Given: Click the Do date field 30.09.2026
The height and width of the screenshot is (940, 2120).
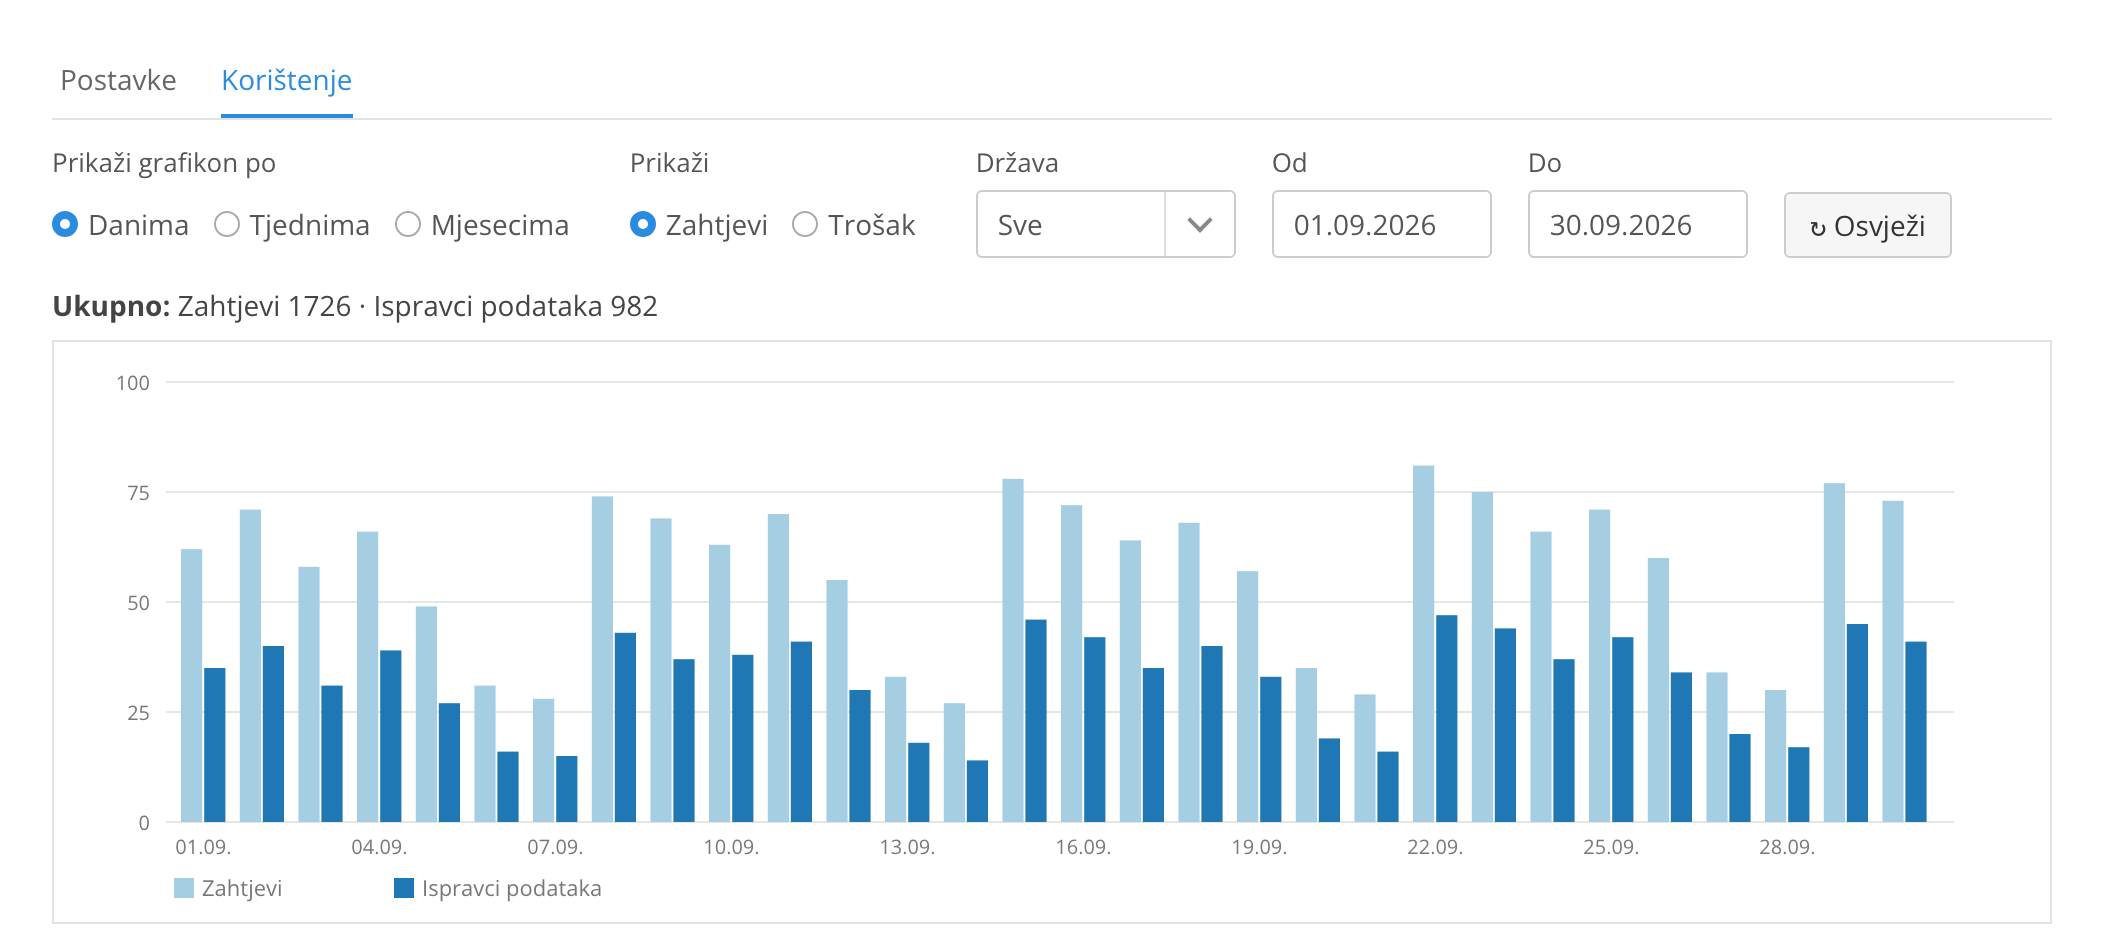Looking at the screenshot, I should [1638, 224].
